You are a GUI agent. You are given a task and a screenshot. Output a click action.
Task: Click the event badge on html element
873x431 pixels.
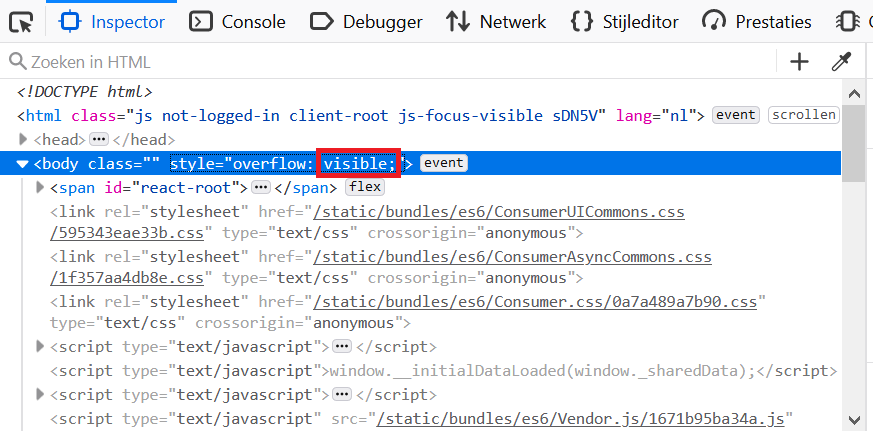(735, 115)
